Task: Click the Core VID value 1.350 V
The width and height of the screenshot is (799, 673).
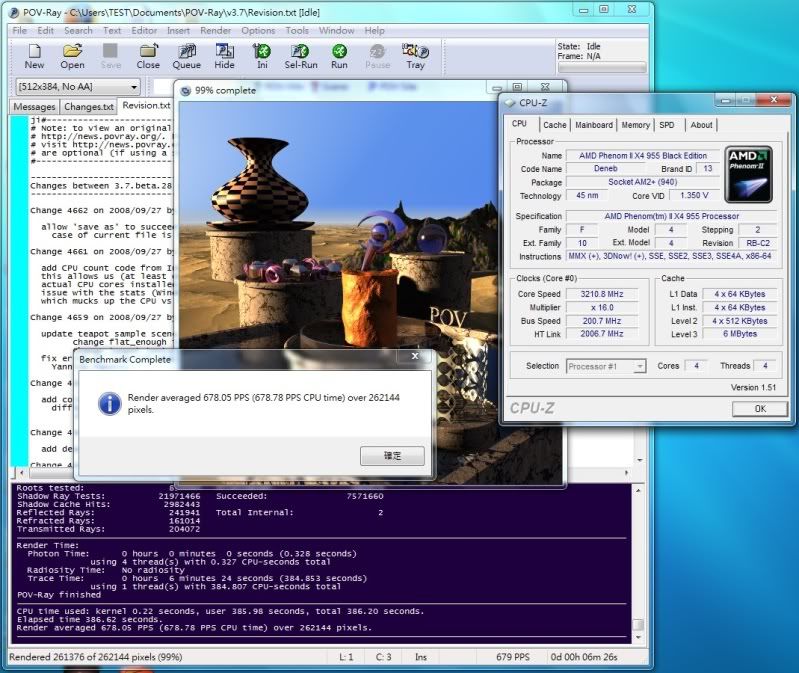Action: click(x=694, y=196)
